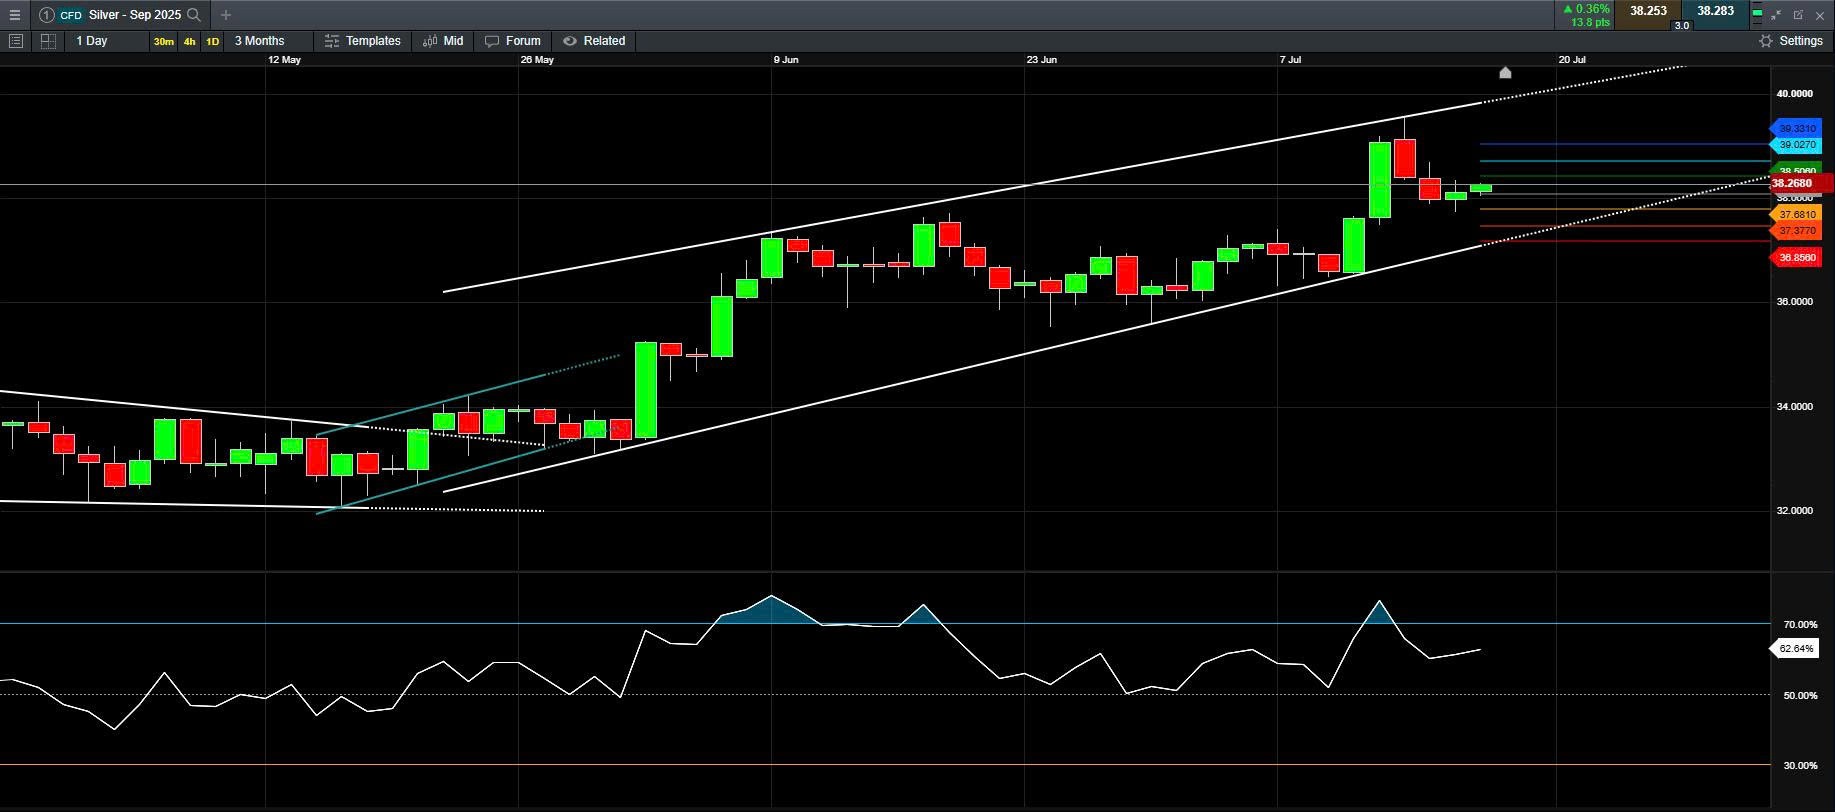Select the orange 37.6810 price level tag

(1796, 214)
